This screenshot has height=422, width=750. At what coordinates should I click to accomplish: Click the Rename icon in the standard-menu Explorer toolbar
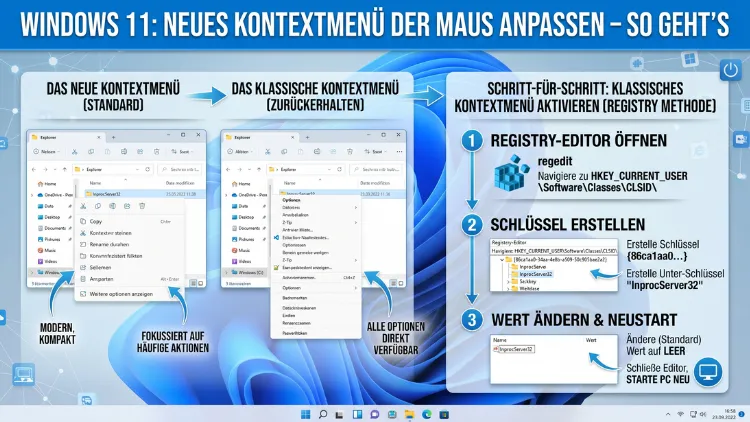pos(124,152)
